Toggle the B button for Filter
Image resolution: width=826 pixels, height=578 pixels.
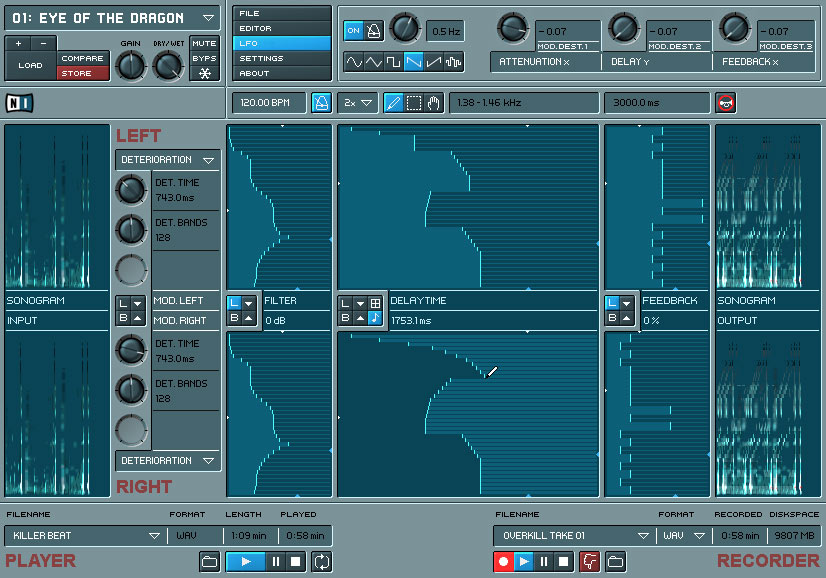pyautogui.click(x=234, y=318)
